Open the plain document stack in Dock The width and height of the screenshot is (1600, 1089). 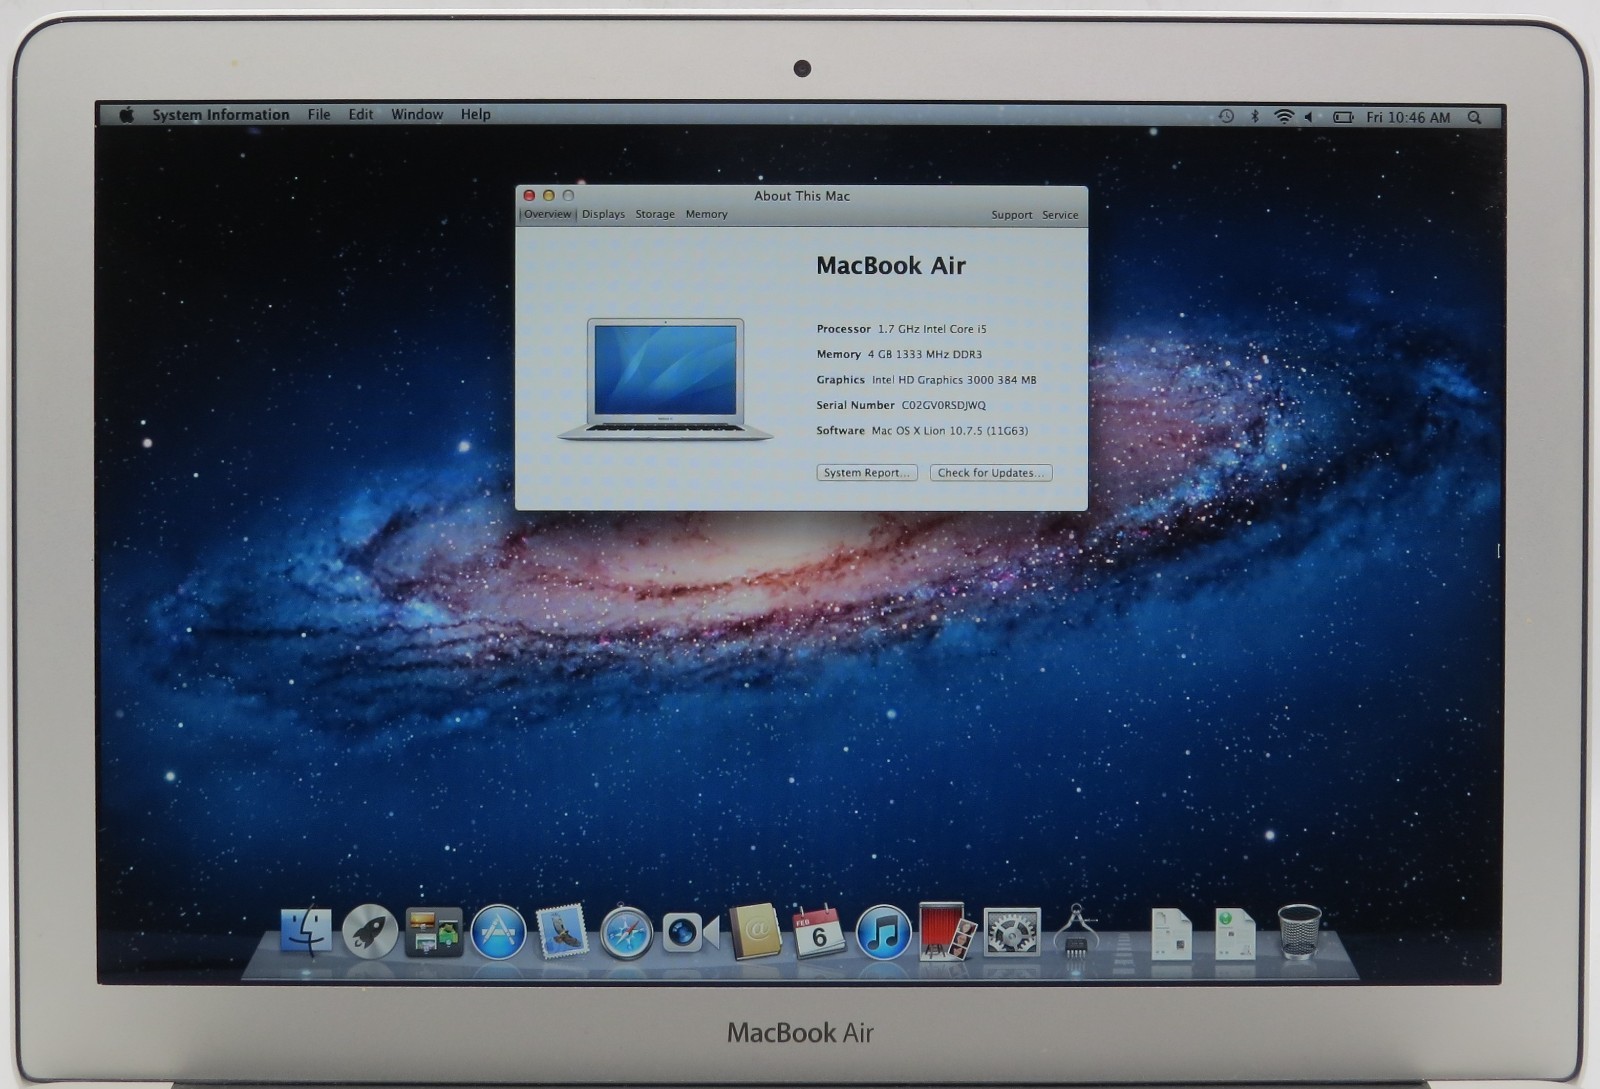click(x=1171, y=934)
